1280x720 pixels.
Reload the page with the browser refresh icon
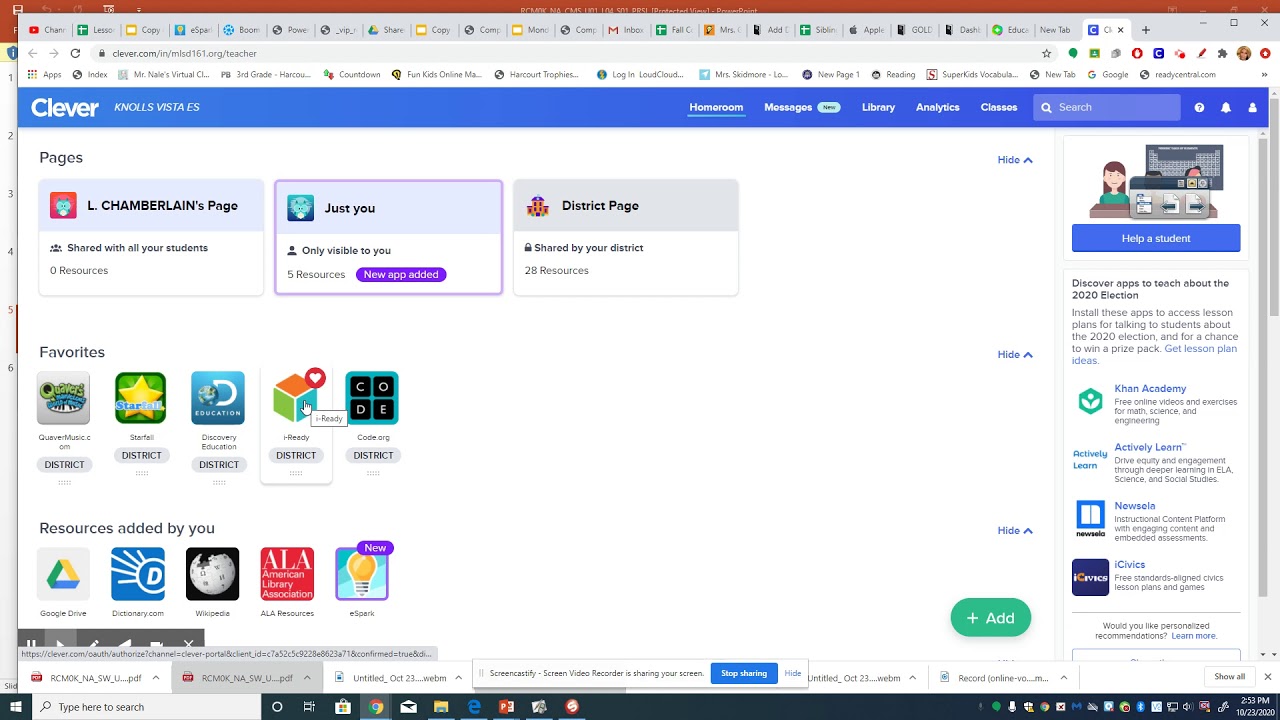[x=75, y=53]
